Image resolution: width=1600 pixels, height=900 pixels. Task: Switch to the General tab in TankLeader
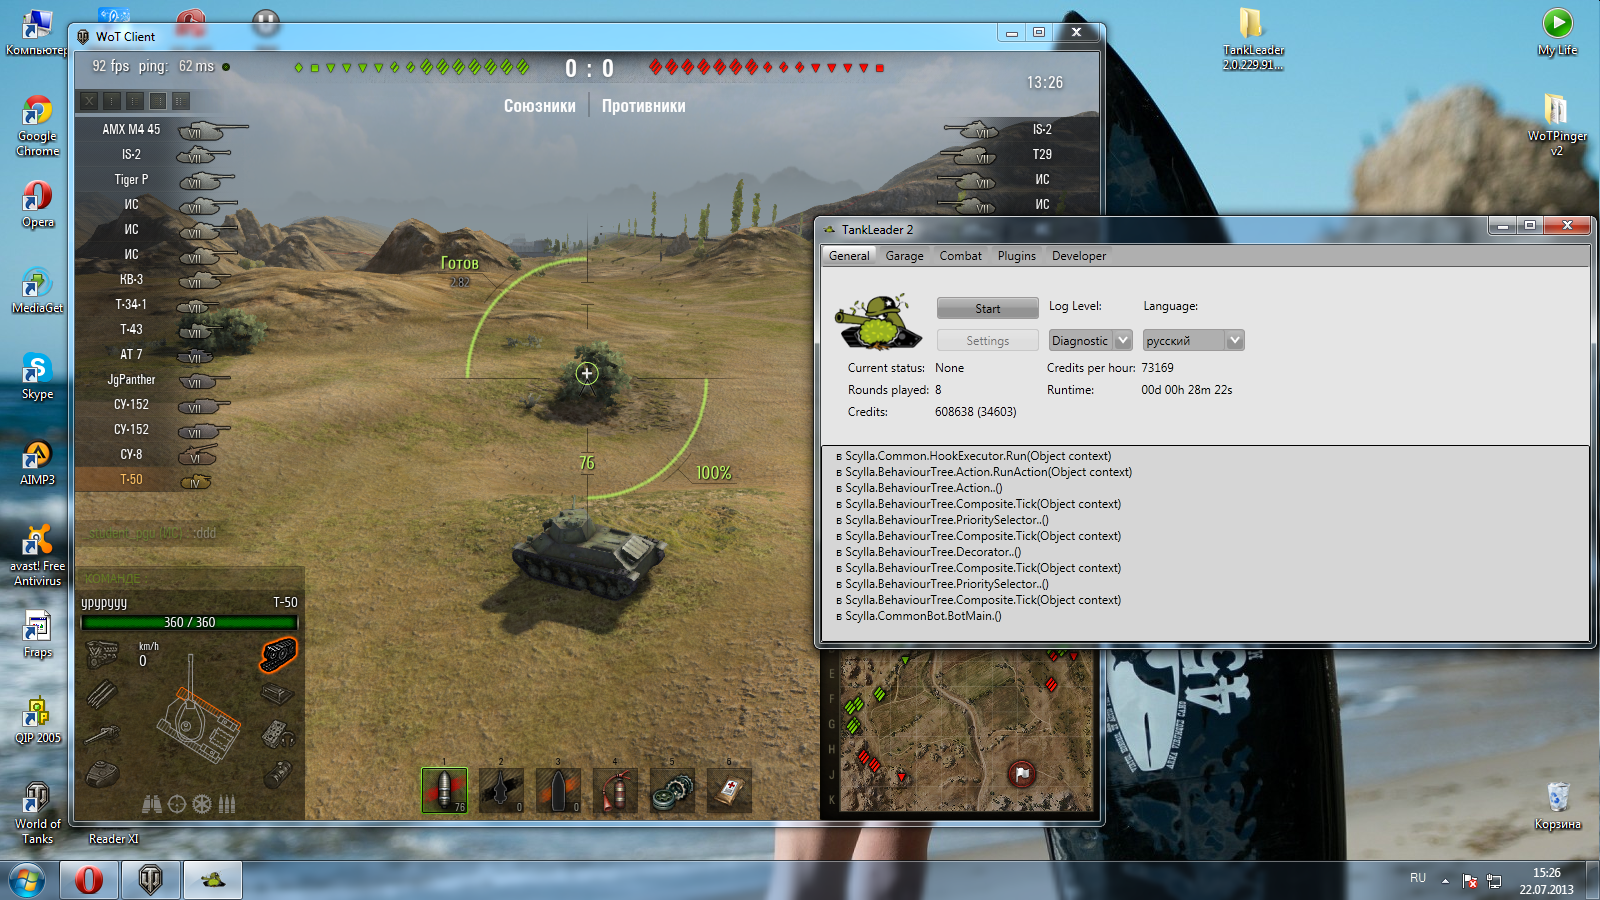[849, 256]
